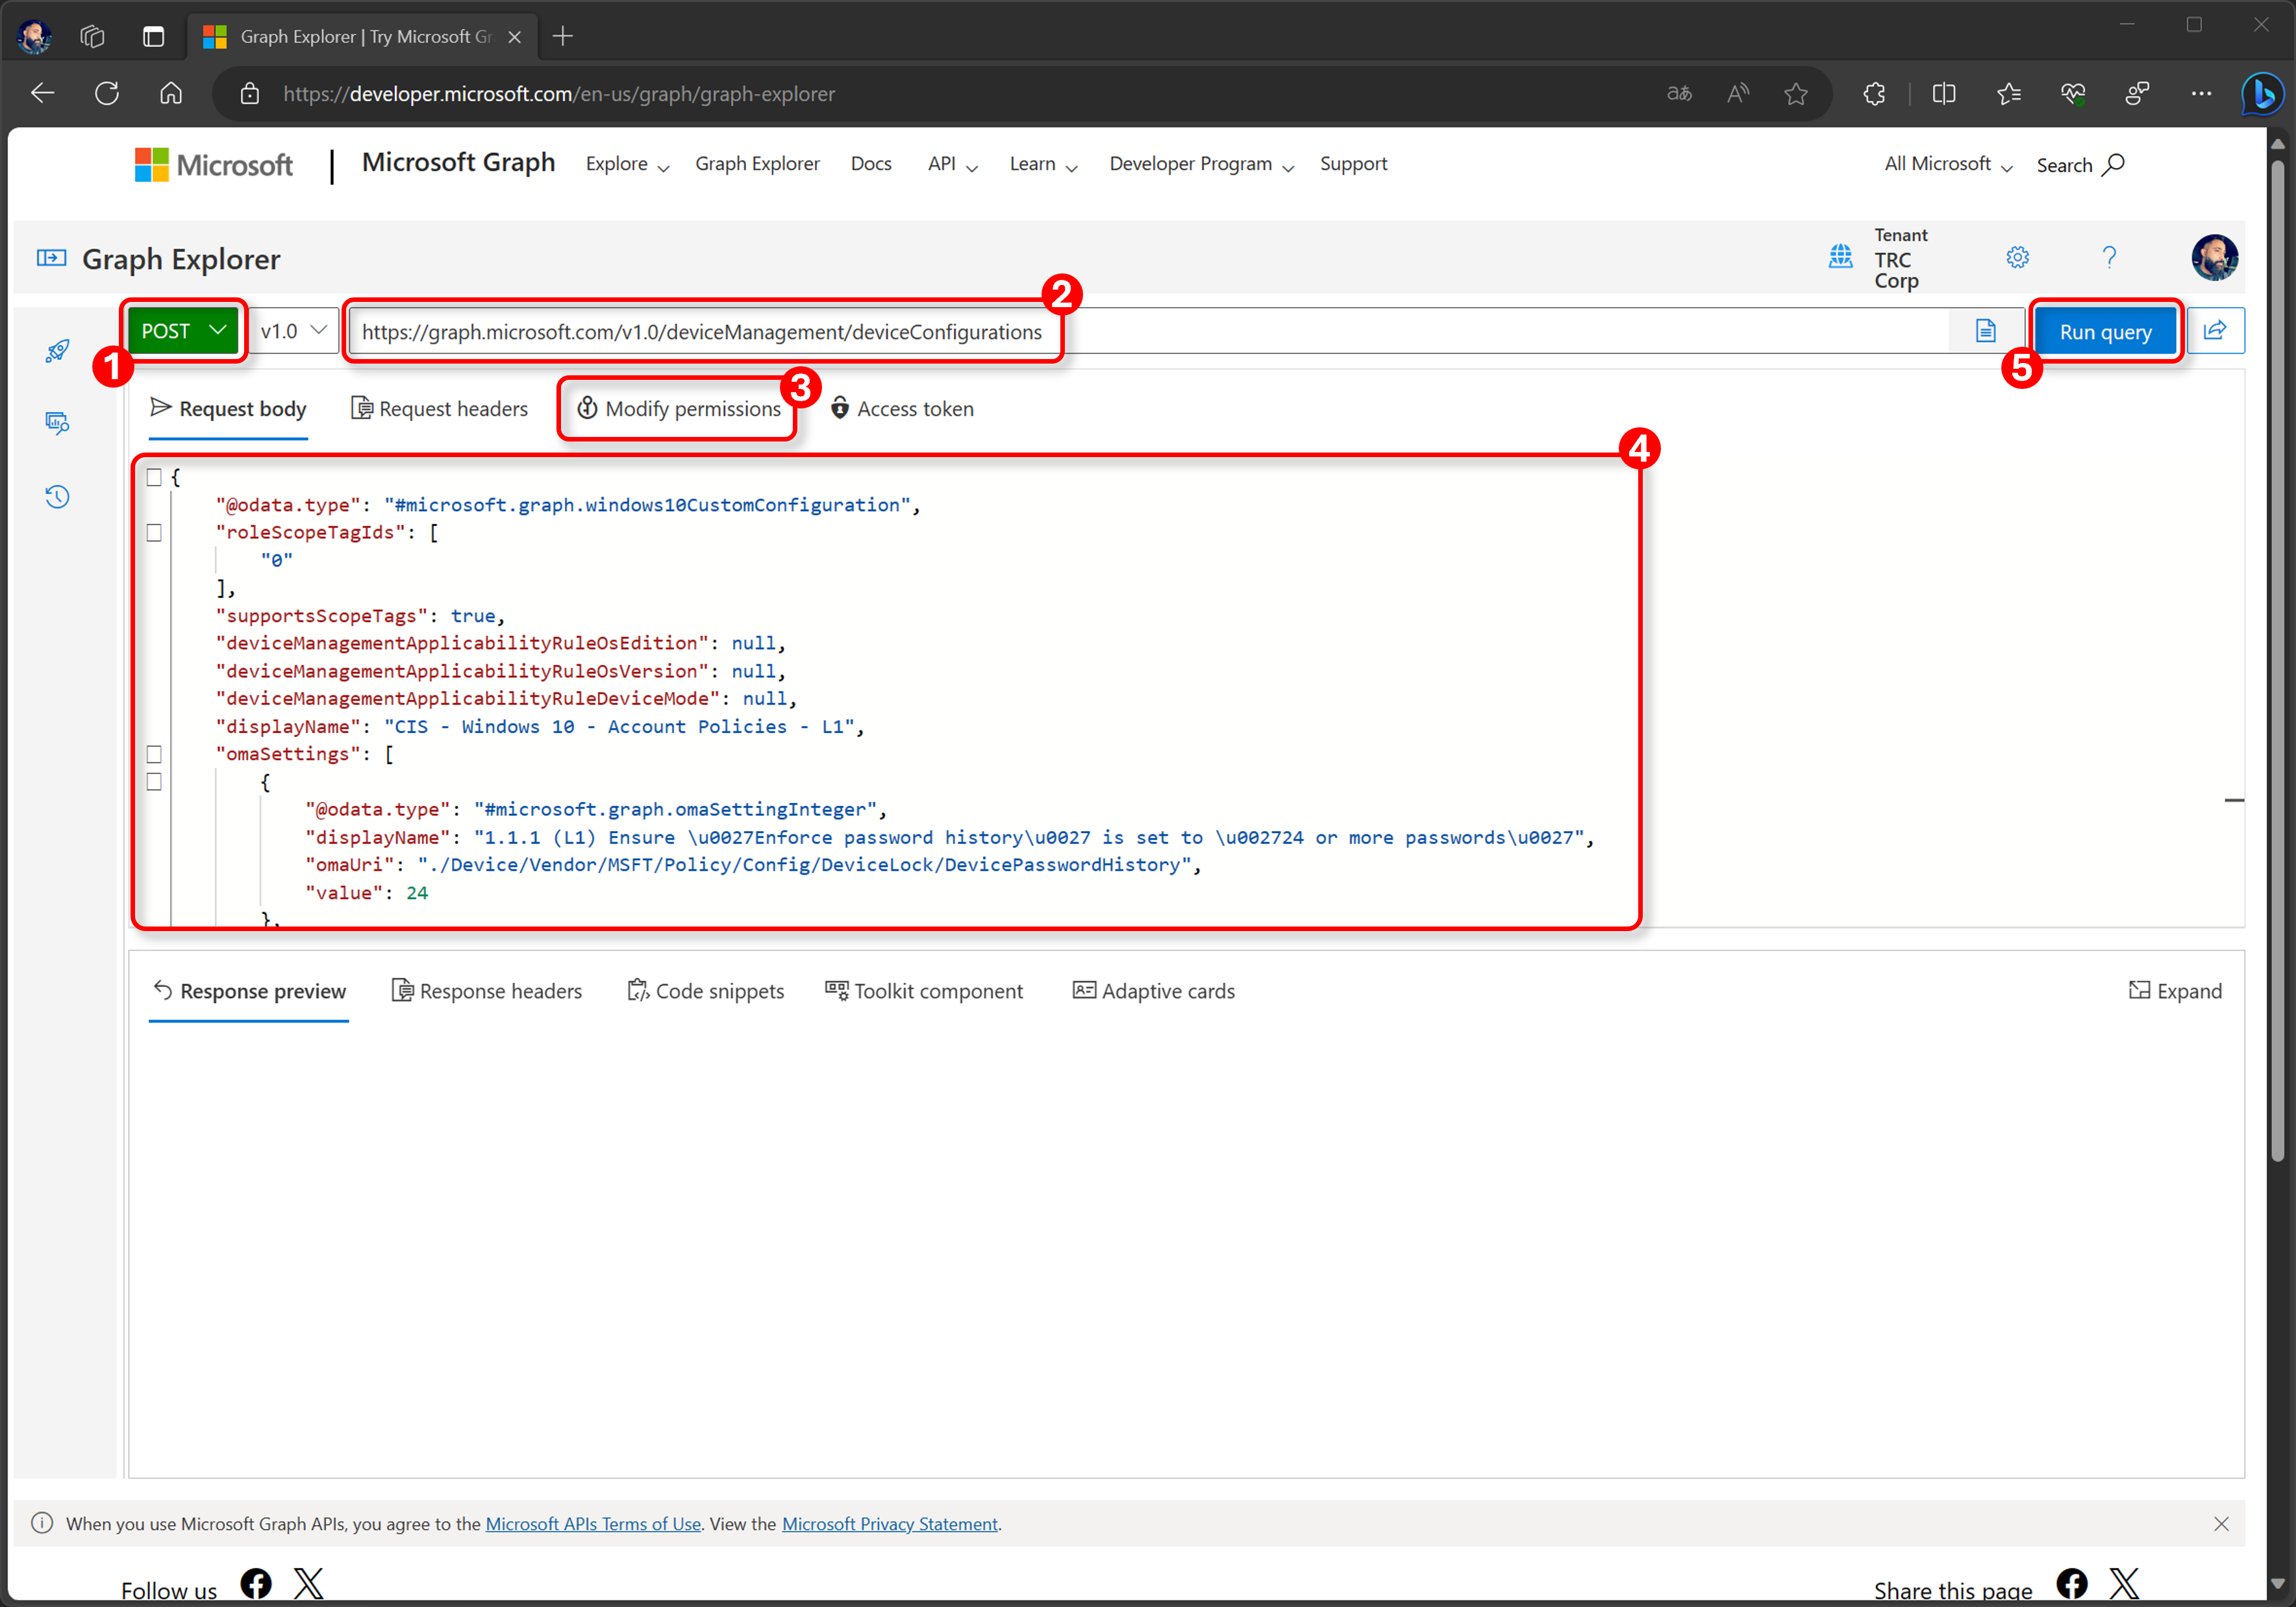
Task: Expand the Explore menu
Action: [627, 164]
